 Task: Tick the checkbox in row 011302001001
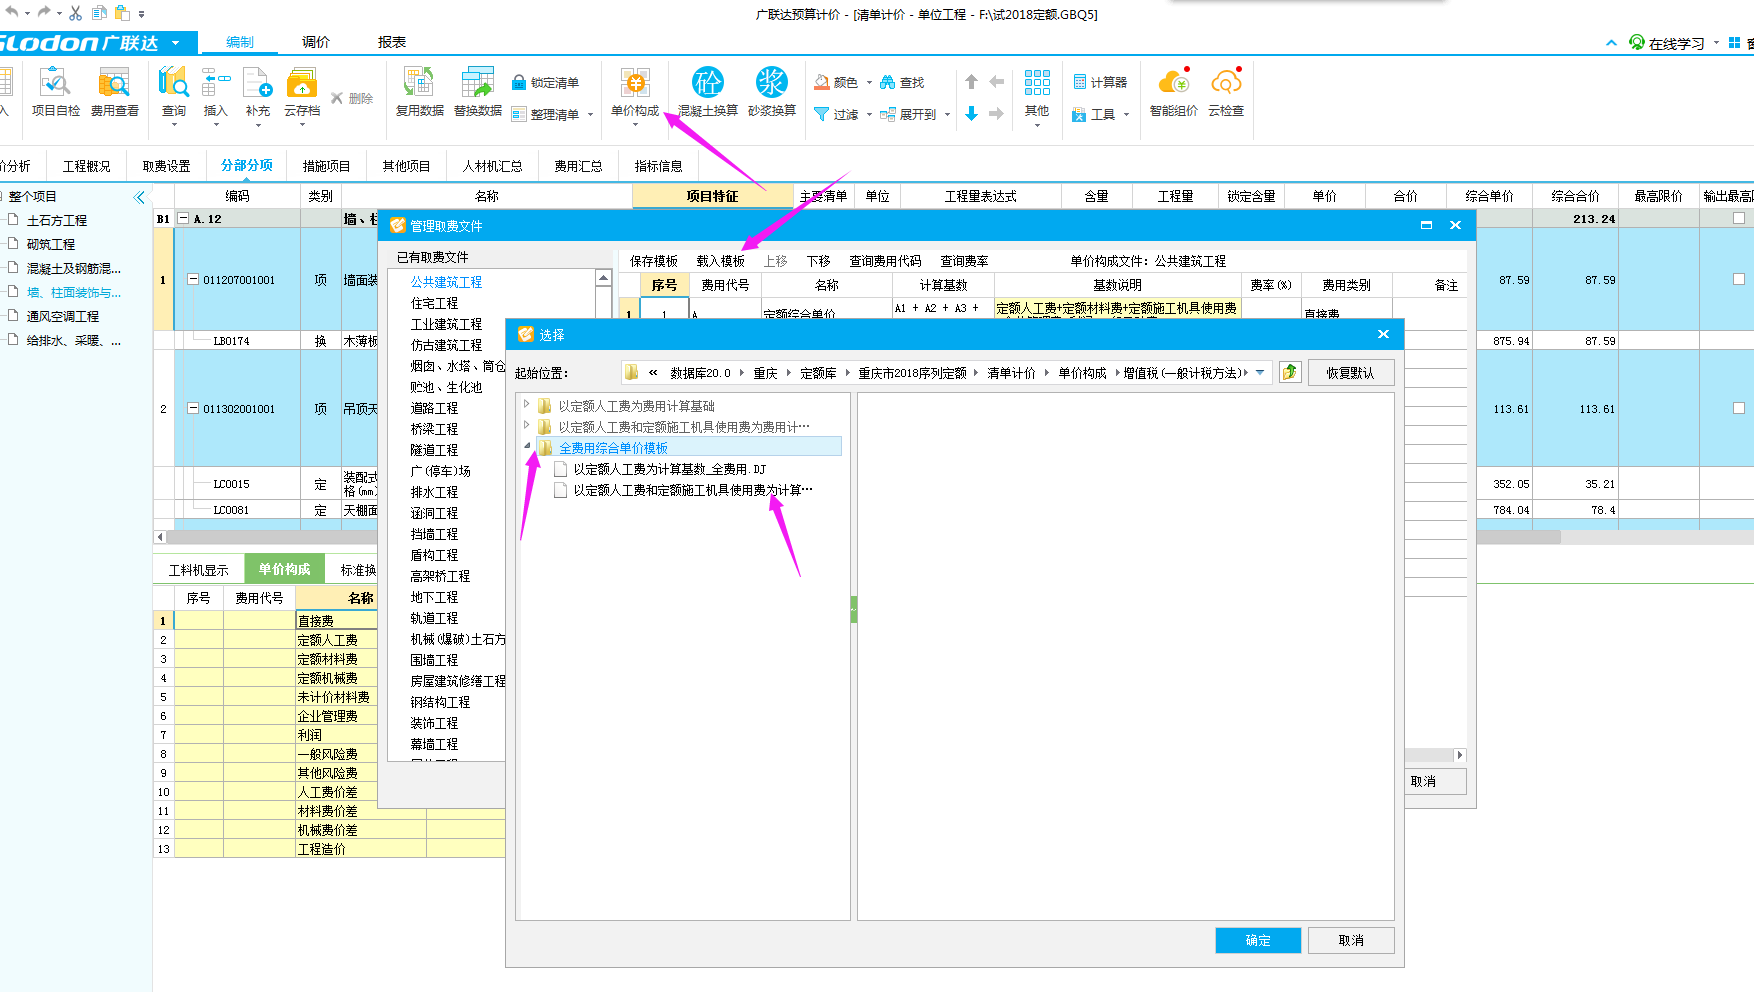tap(1739, 408)
